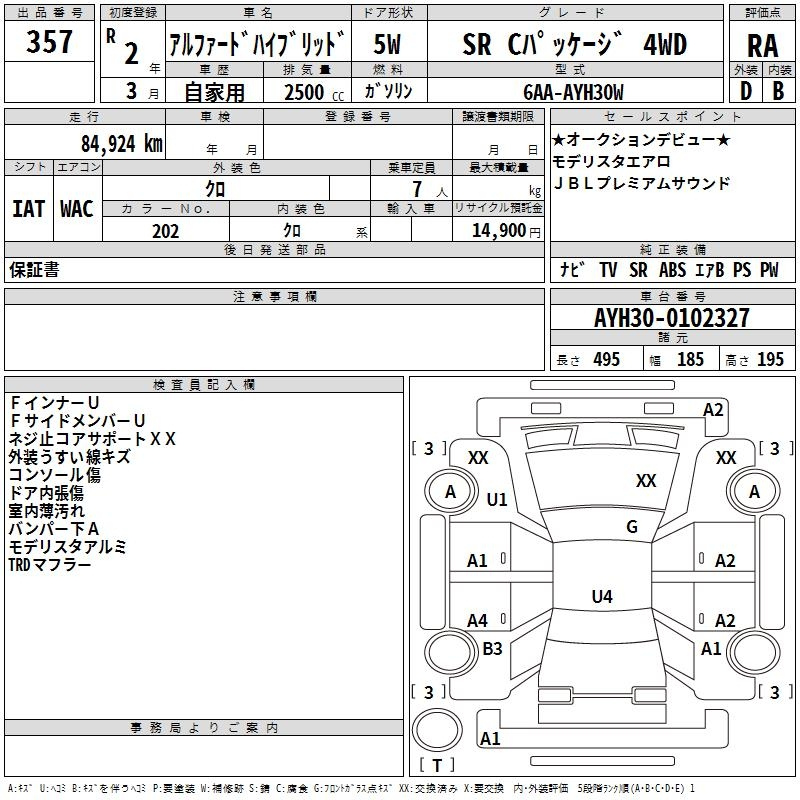The image size is (800, 800).
Task: Click U4 mark on roof diagram
Action: (602, 596)
